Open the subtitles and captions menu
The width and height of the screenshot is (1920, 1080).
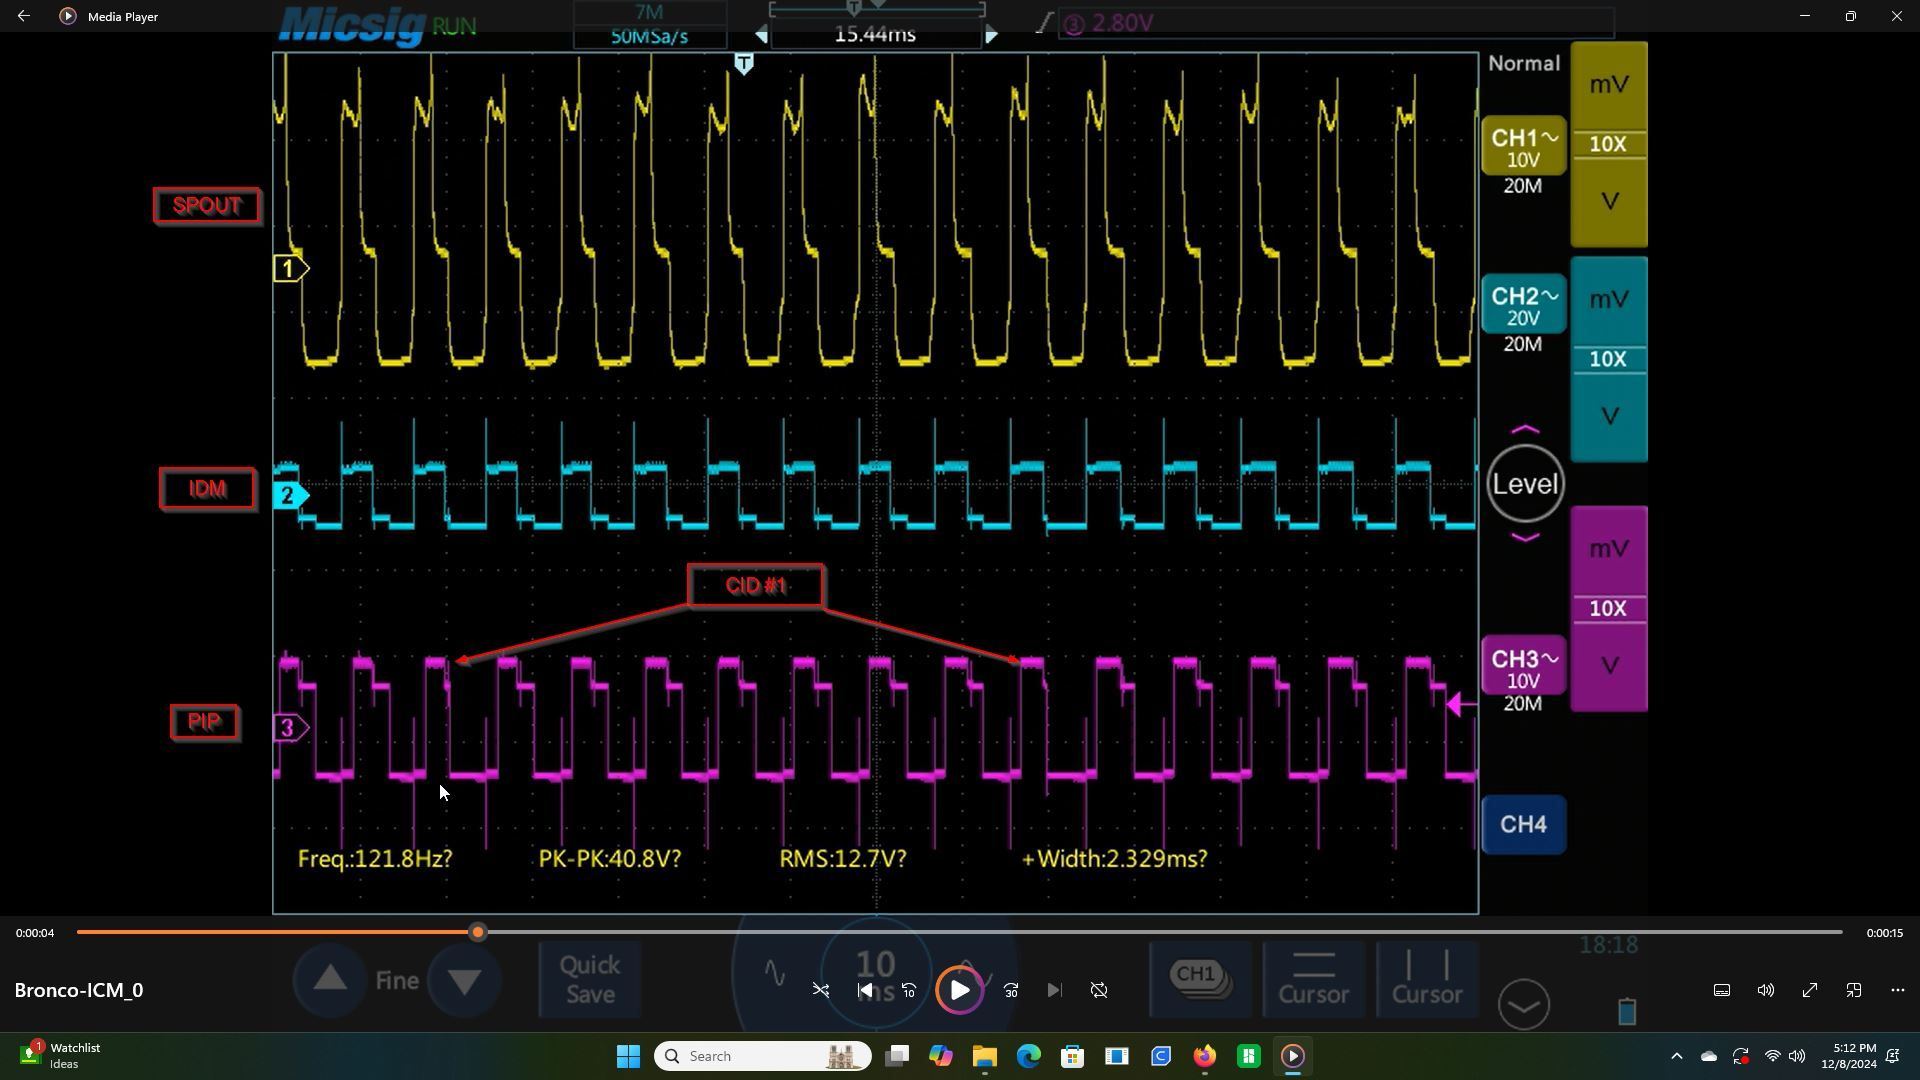tap(1722, 990)
